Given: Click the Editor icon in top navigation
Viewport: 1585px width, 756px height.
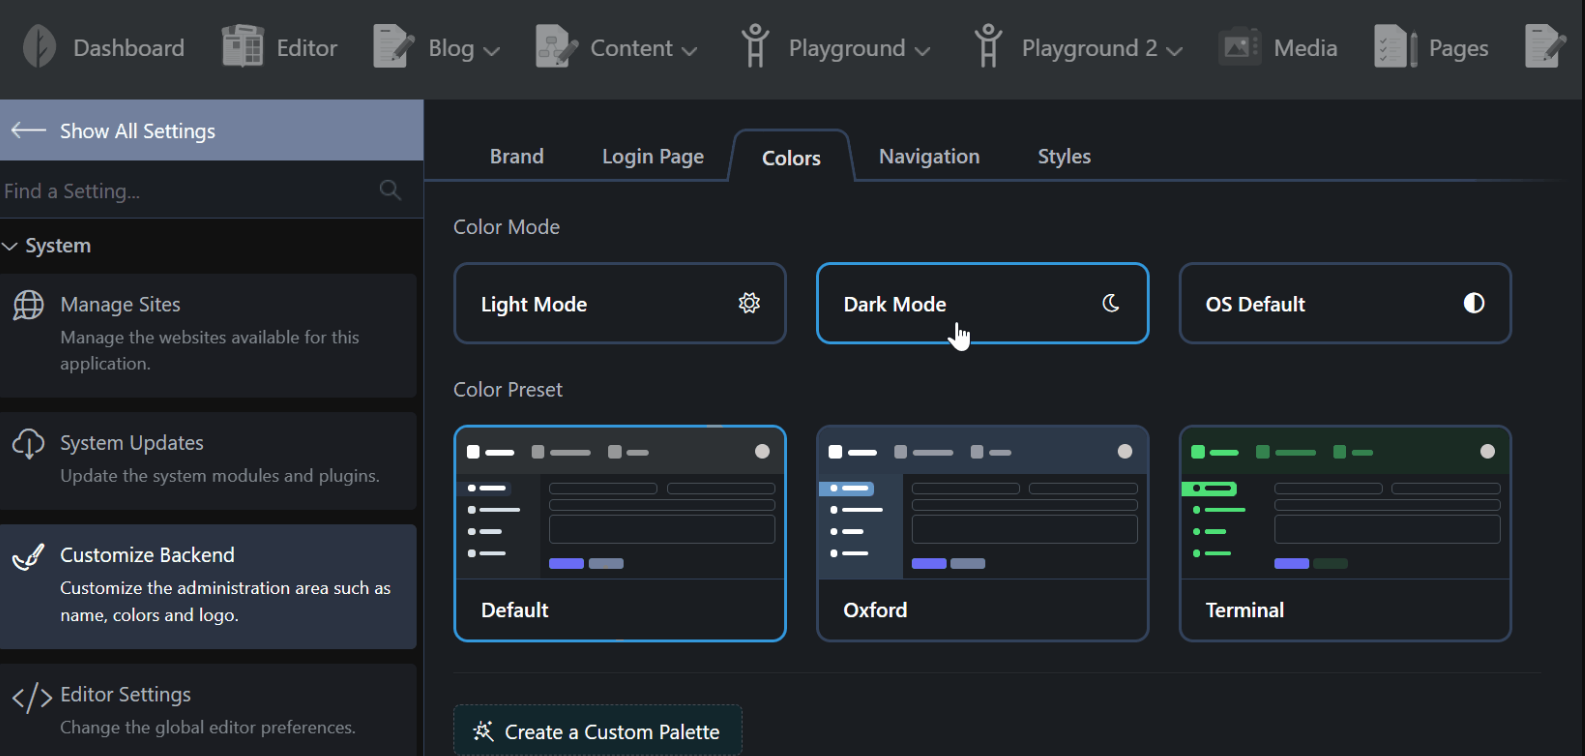Looking at the screenshot, I should (x=242, y=47).
